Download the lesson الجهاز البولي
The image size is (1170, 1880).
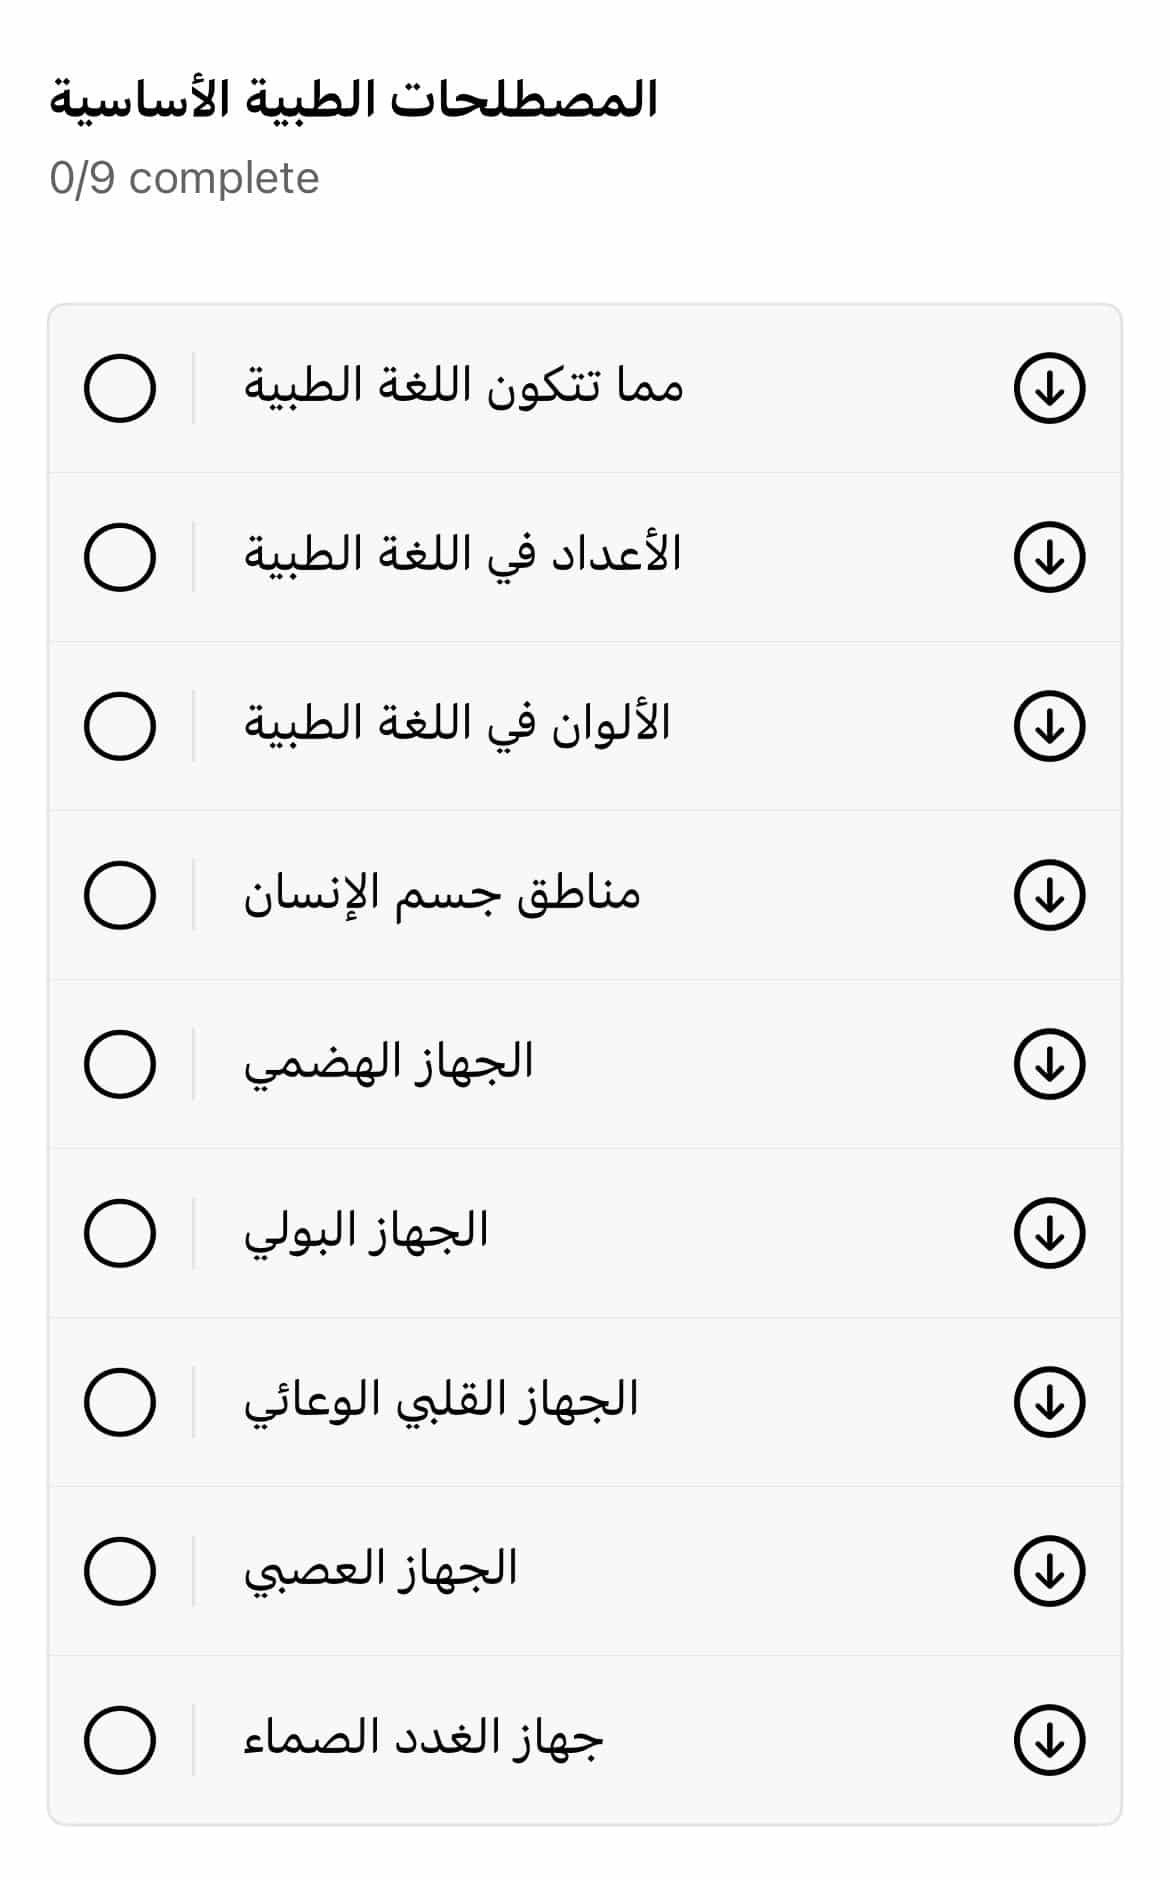[x=1049, y=1233]
